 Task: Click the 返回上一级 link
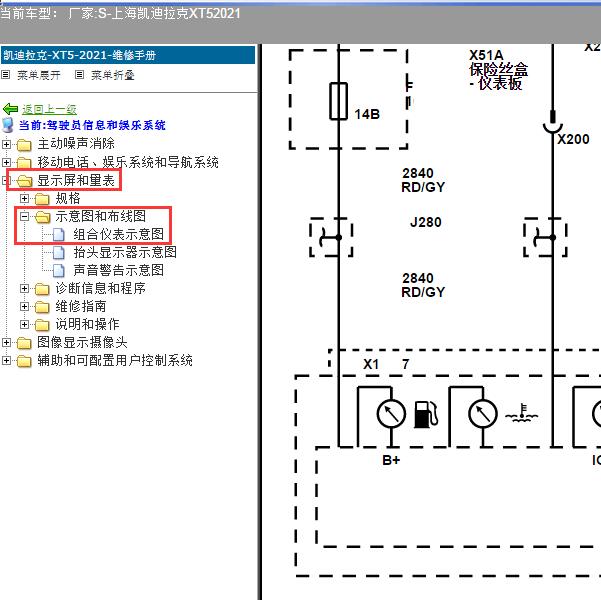pyautogui.click(x=49, y=109)
